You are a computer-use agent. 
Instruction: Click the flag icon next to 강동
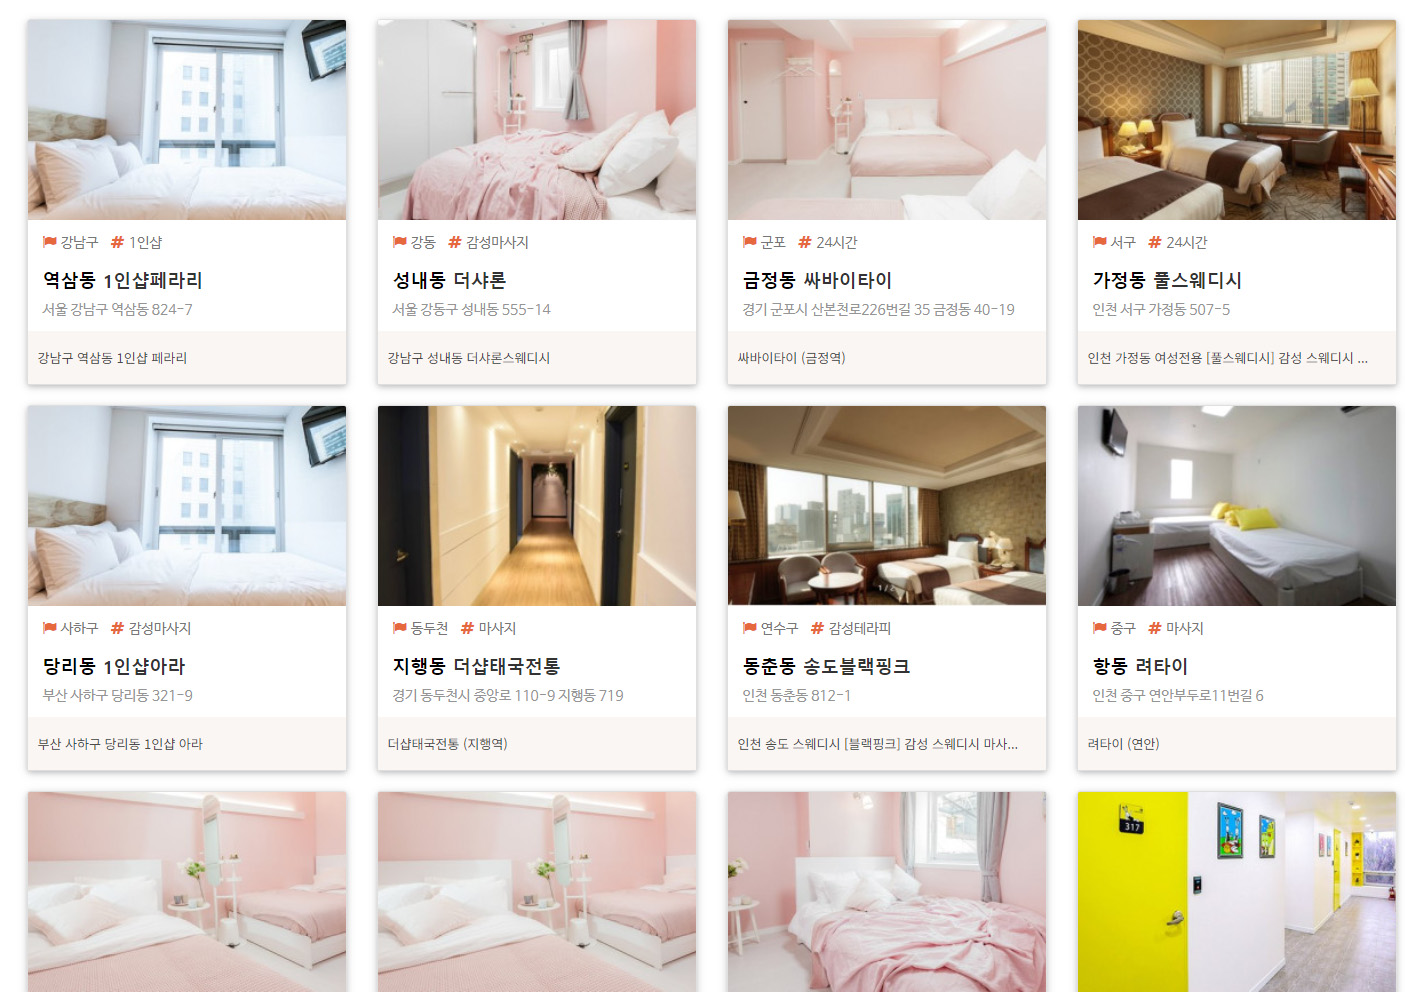click(x=399, y=242)
